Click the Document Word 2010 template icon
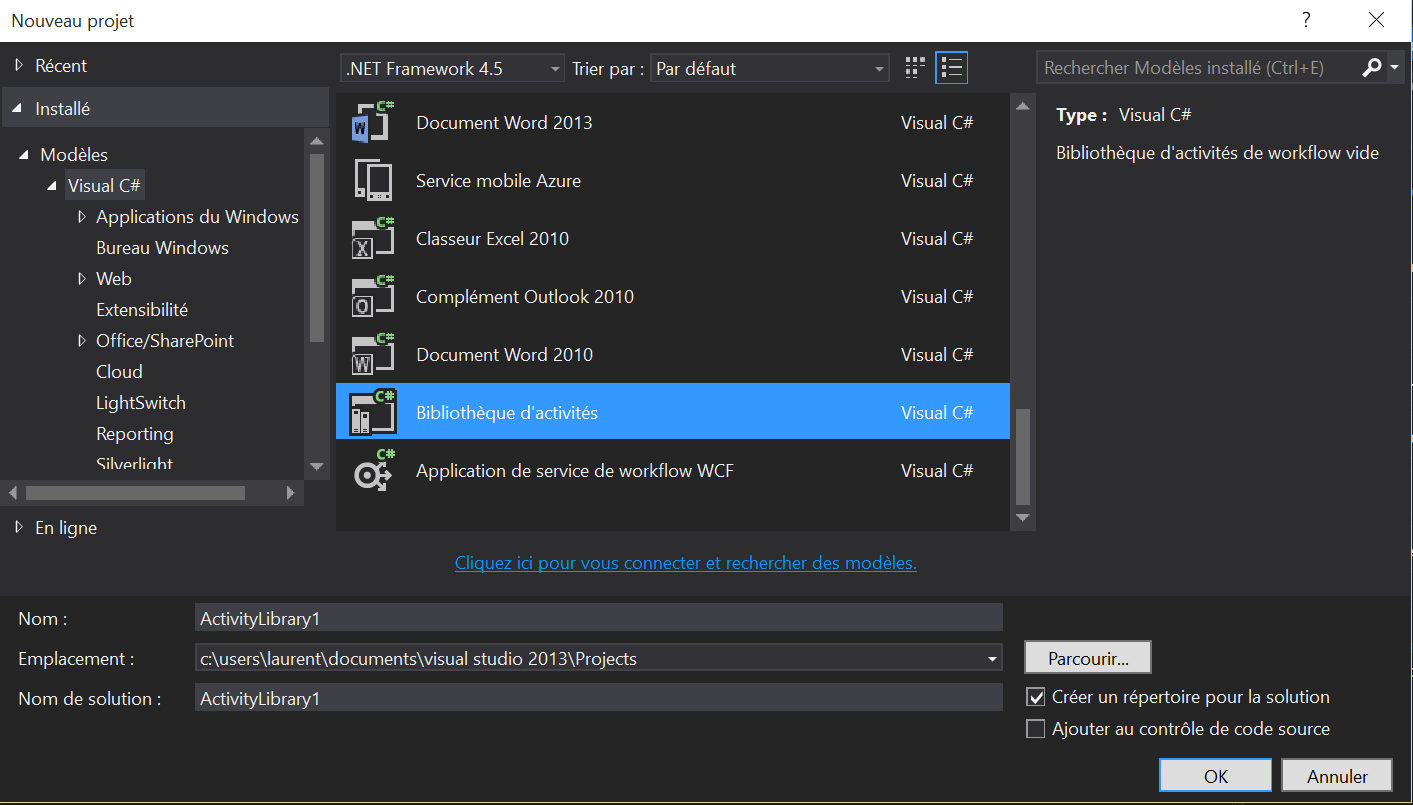 374,354
